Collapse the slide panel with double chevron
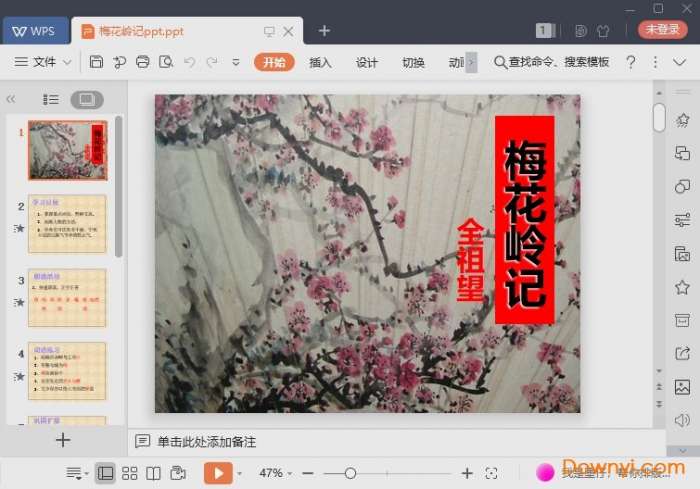 tap(11, 99)
